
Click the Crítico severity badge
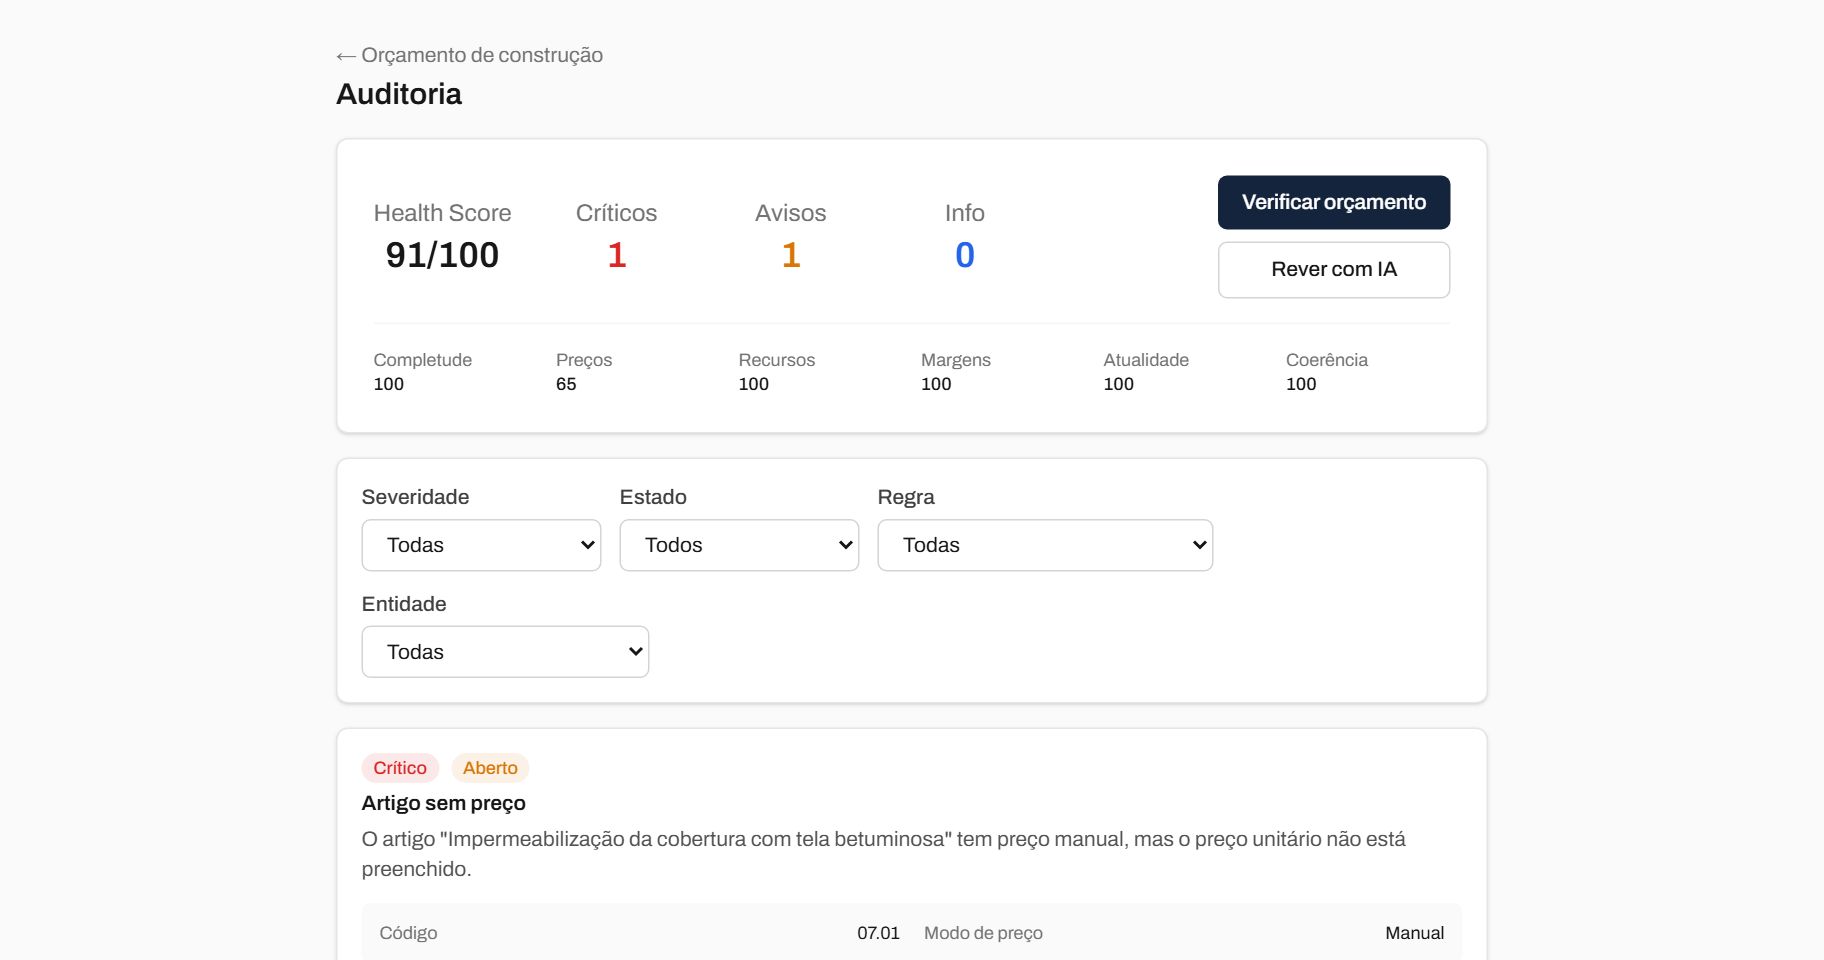400,768
